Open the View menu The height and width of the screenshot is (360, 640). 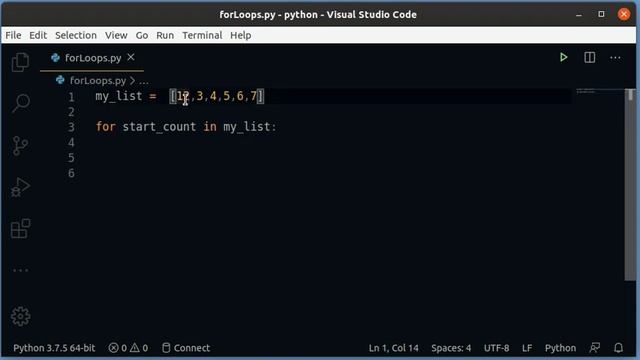point(116,36)
